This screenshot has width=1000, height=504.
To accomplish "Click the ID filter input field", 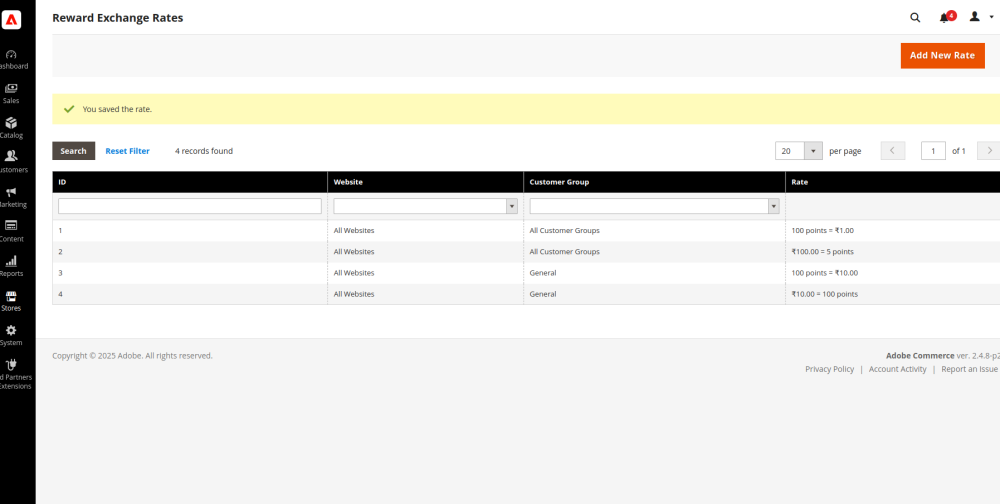I will coord(190,206).
